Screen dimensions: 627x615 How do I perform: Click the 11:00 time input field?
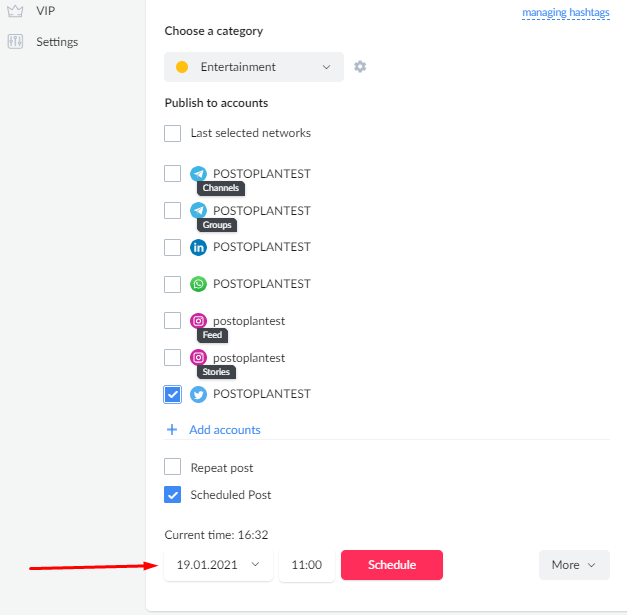pyautogui.click(x=307, y=565)
